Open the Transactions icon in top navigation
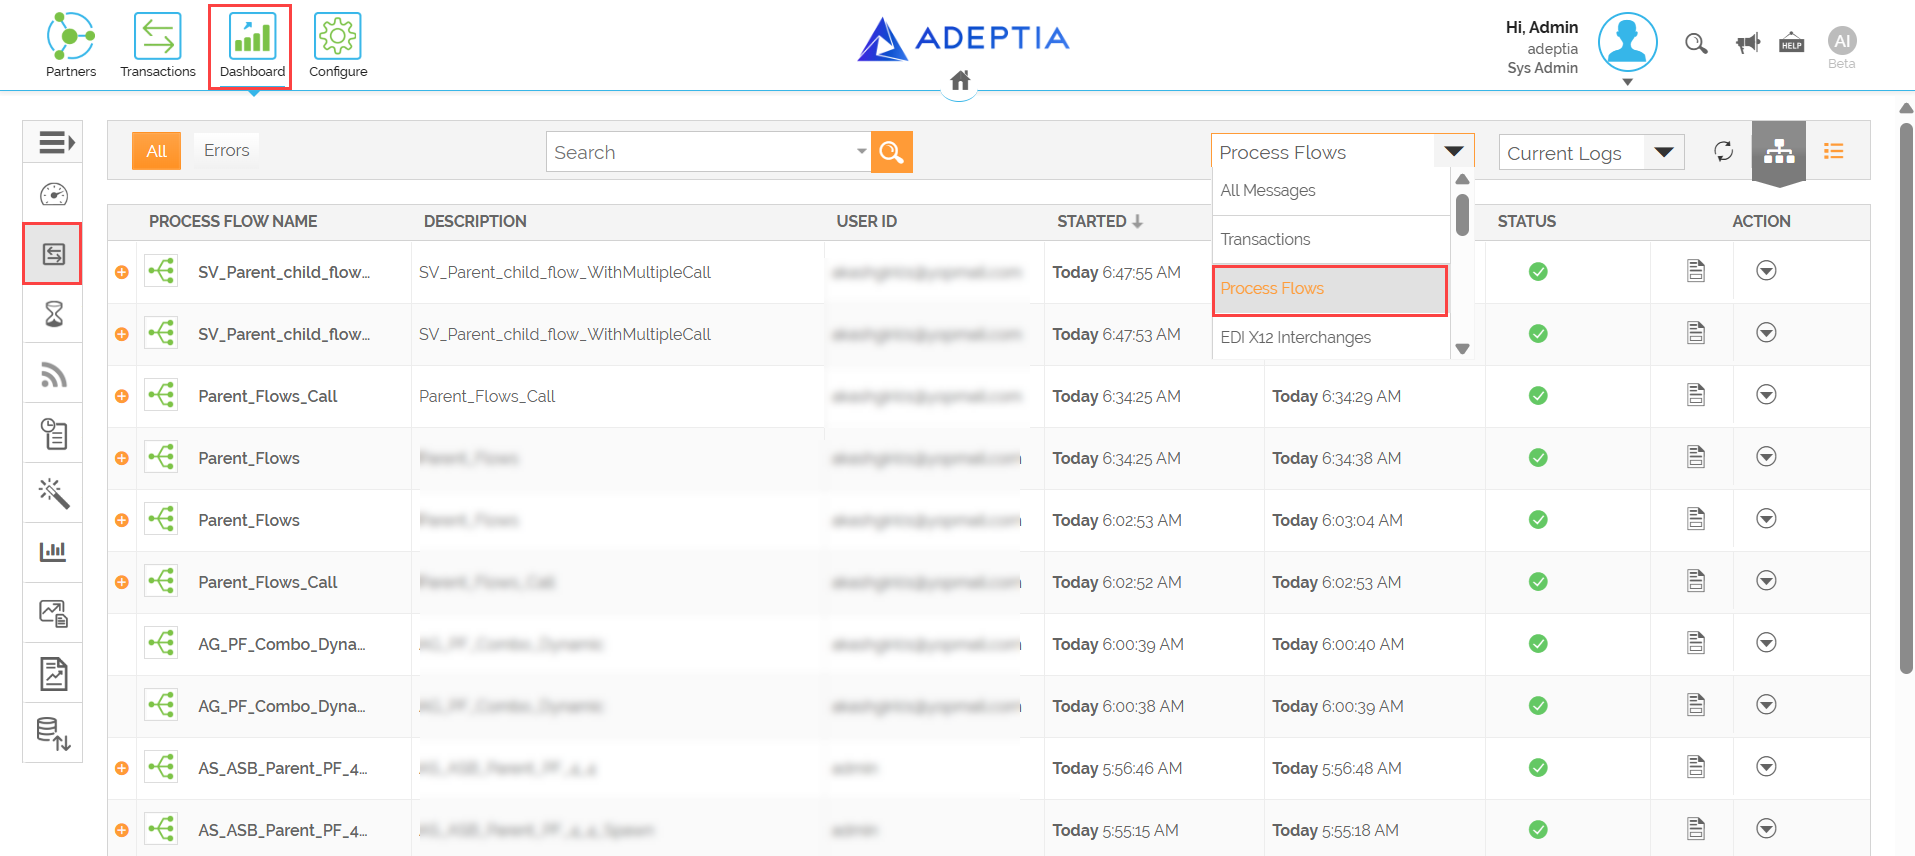The image size is (1915, 856). coord(157,37)
